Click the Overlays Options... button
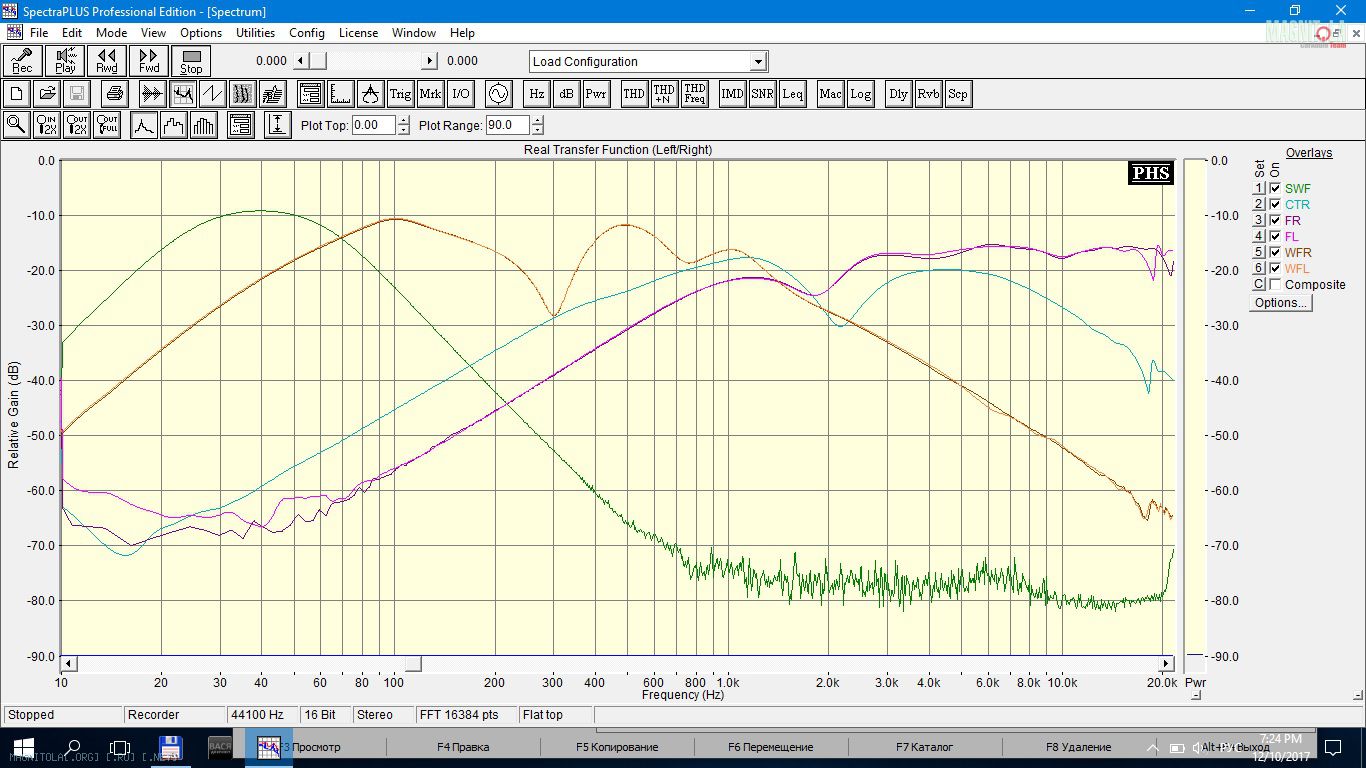 [x=1281, y=303]
